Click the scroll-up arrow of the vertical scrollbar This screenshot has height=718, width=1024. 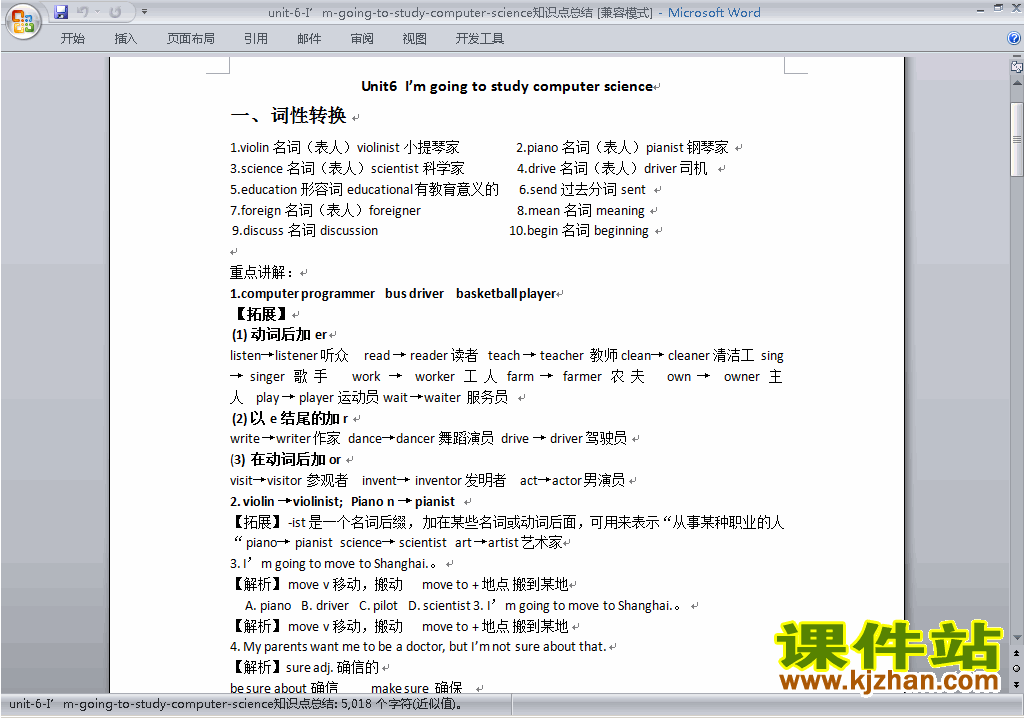click(x=1017, y=84)
